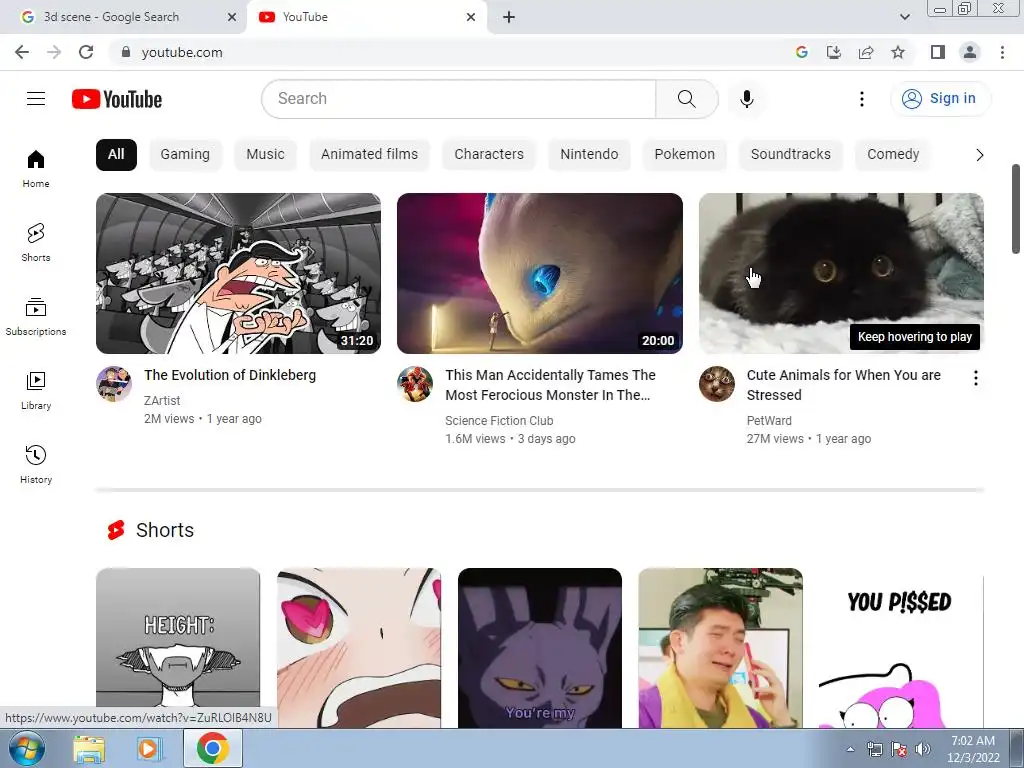Select the All filter chip

116,155
